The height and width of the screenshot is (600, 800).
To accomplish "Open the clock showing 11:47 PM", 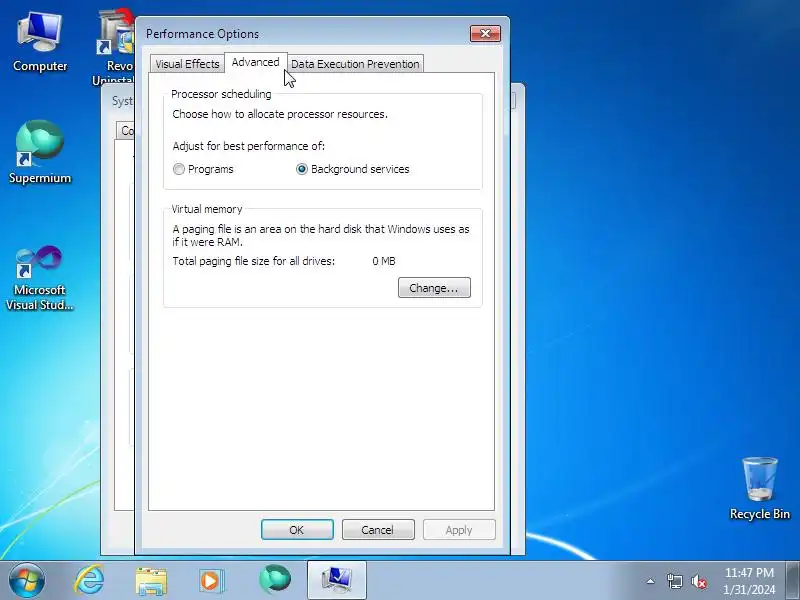I will point(749,581).
